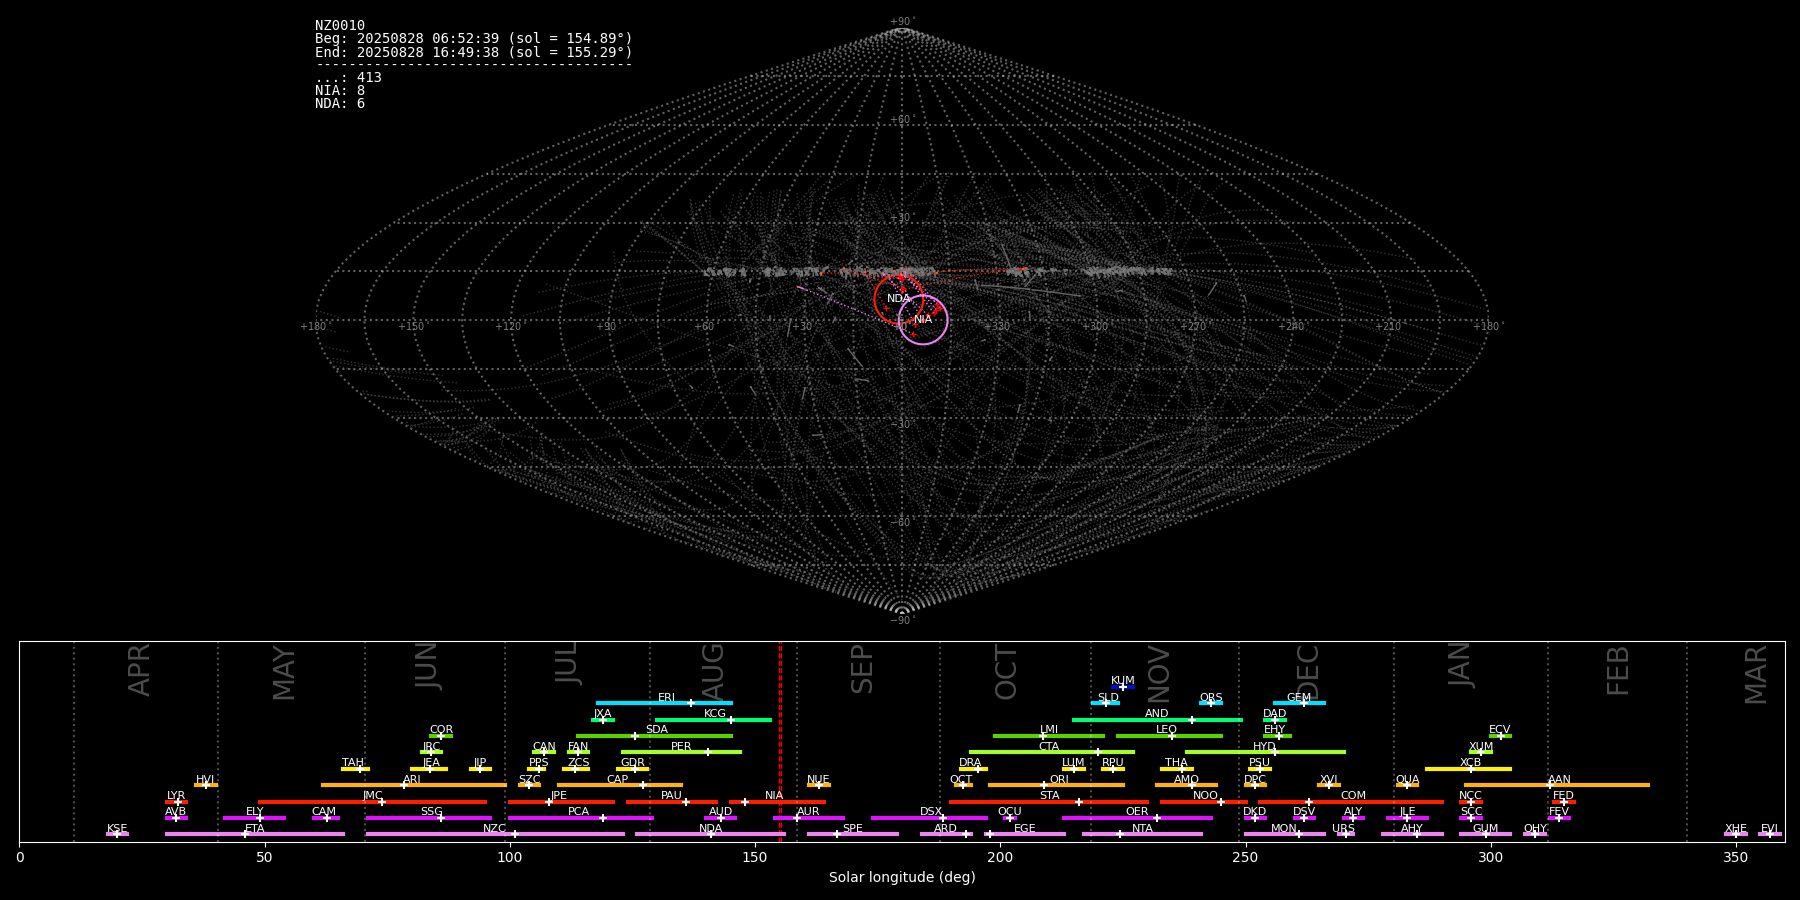Click the +300 longitude label on the map

[x=1095, y=326]
